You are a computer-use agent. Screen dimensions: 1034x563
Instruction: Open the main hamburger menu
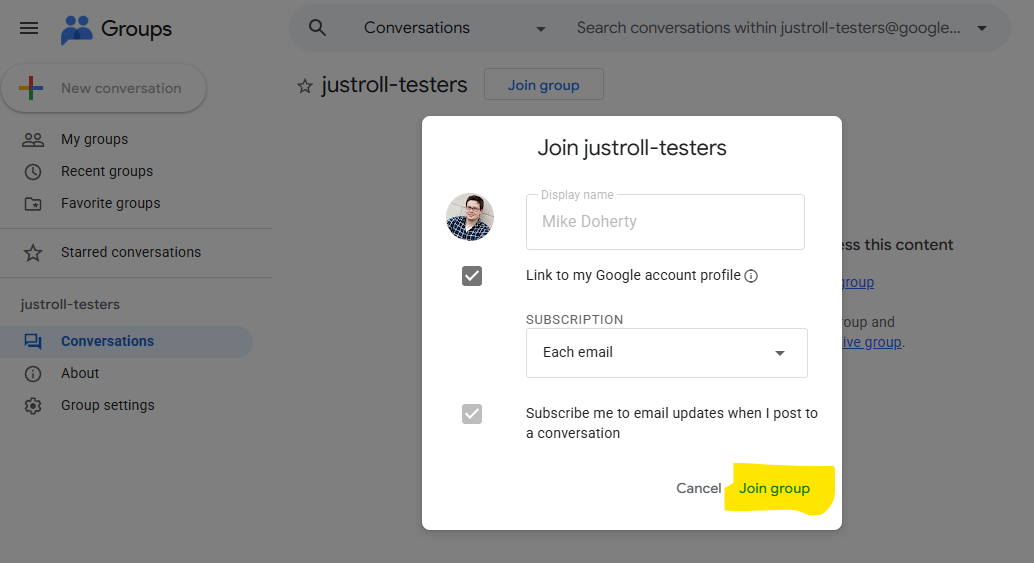tap(29, 28)
